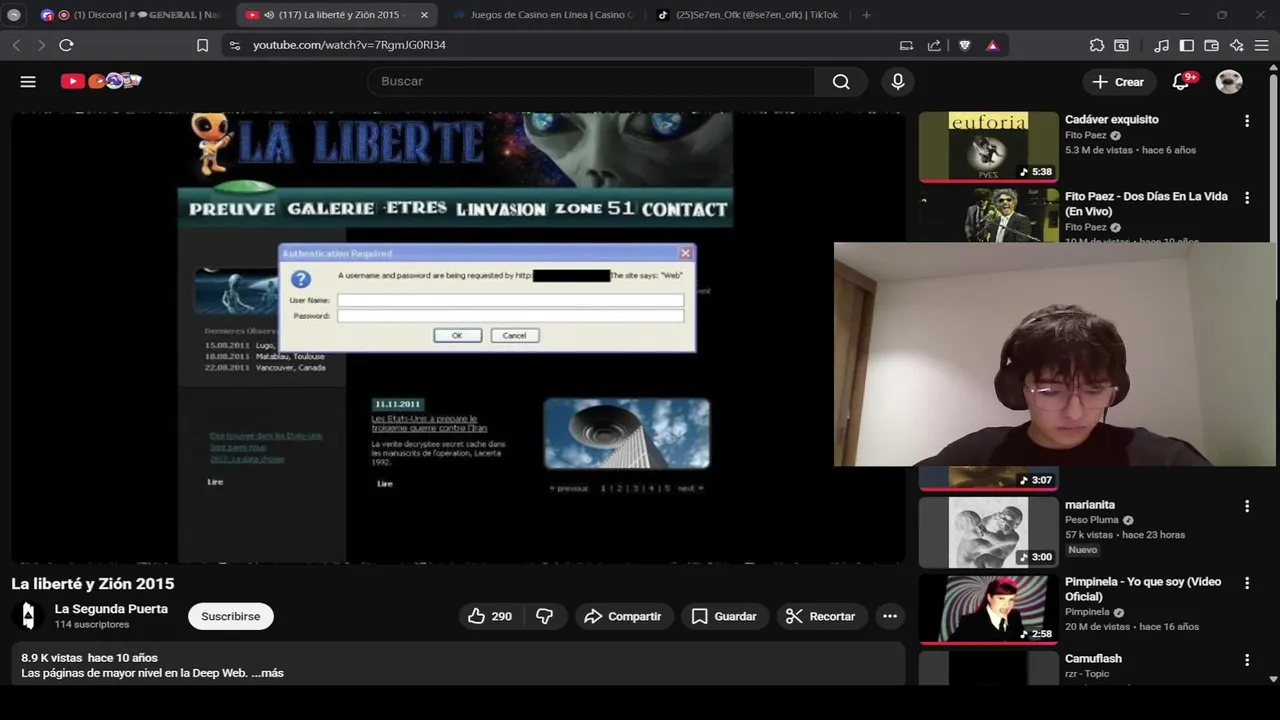Close the La liberté y Zión tab
This screenshot has height=720, width=1280.
click(x=424, y=15)
